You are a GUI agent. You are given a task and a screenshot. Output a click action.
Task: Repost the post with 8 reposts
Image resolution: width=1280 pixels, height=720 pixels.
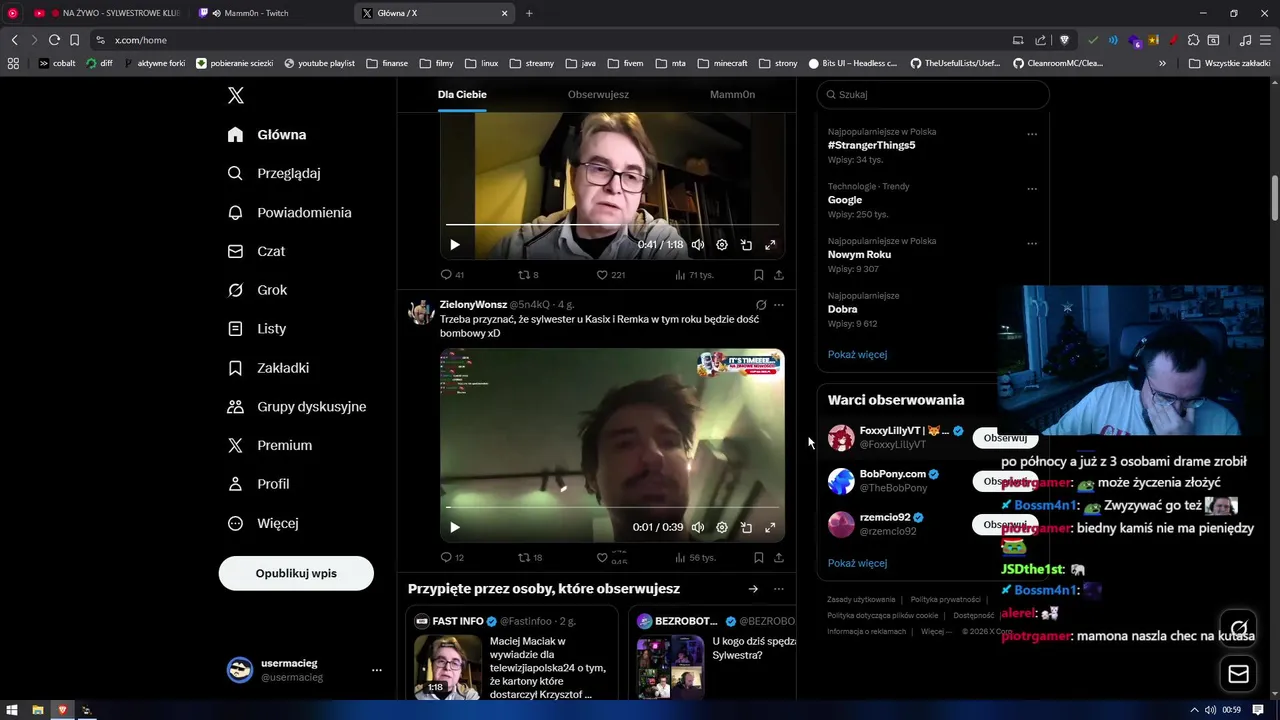528,275
